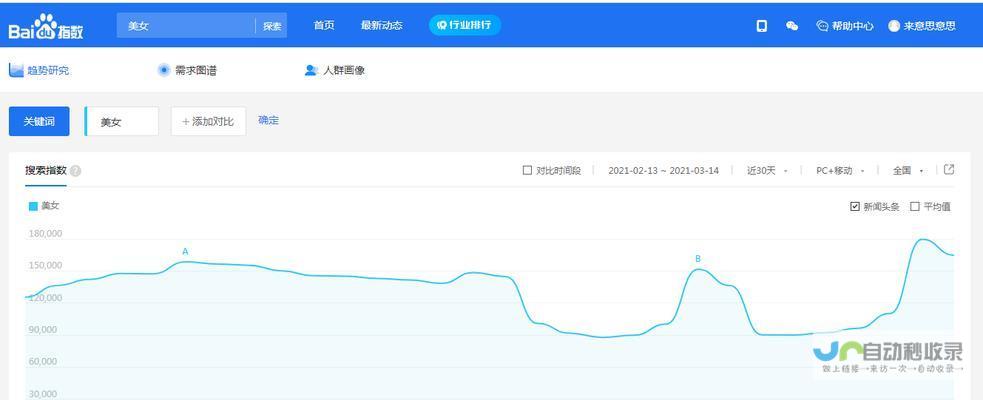
Task: Open the 帮助中心 link
Action: [853, 26]
